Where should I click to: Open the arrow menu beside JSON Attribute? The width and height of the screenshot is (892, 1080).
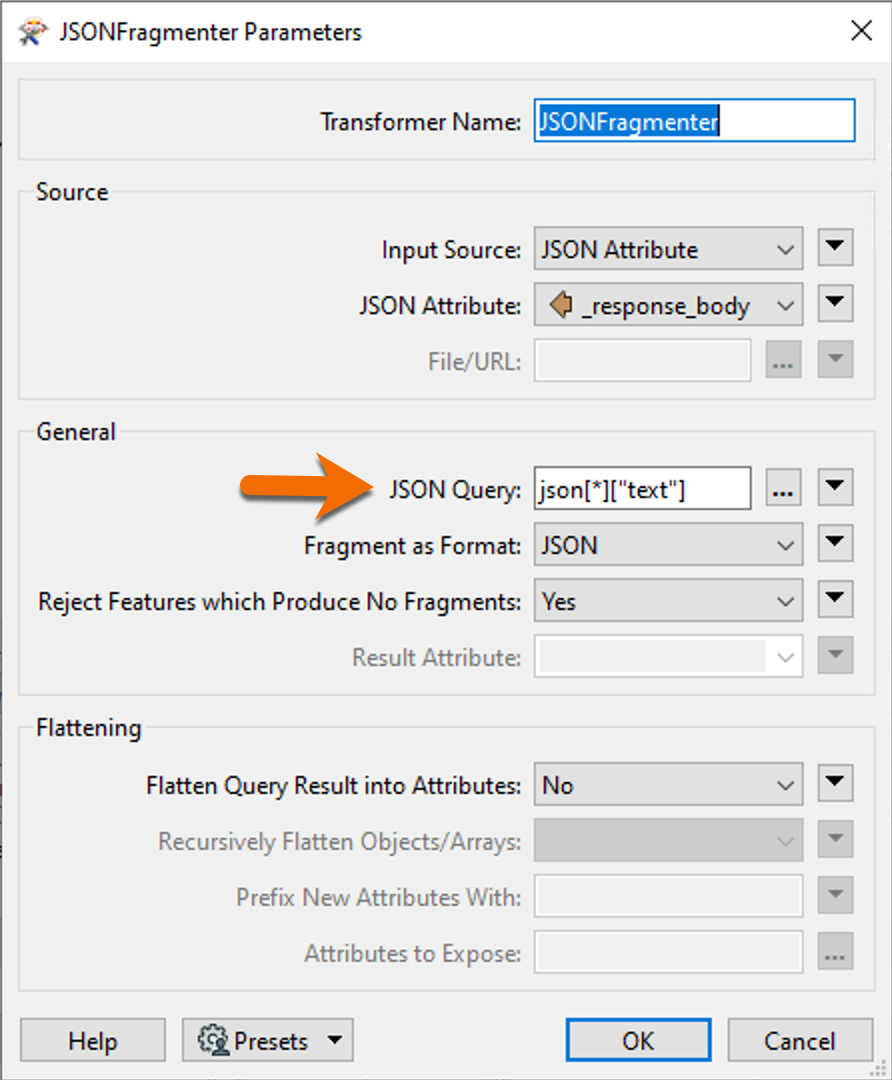[x=835, y=303]
